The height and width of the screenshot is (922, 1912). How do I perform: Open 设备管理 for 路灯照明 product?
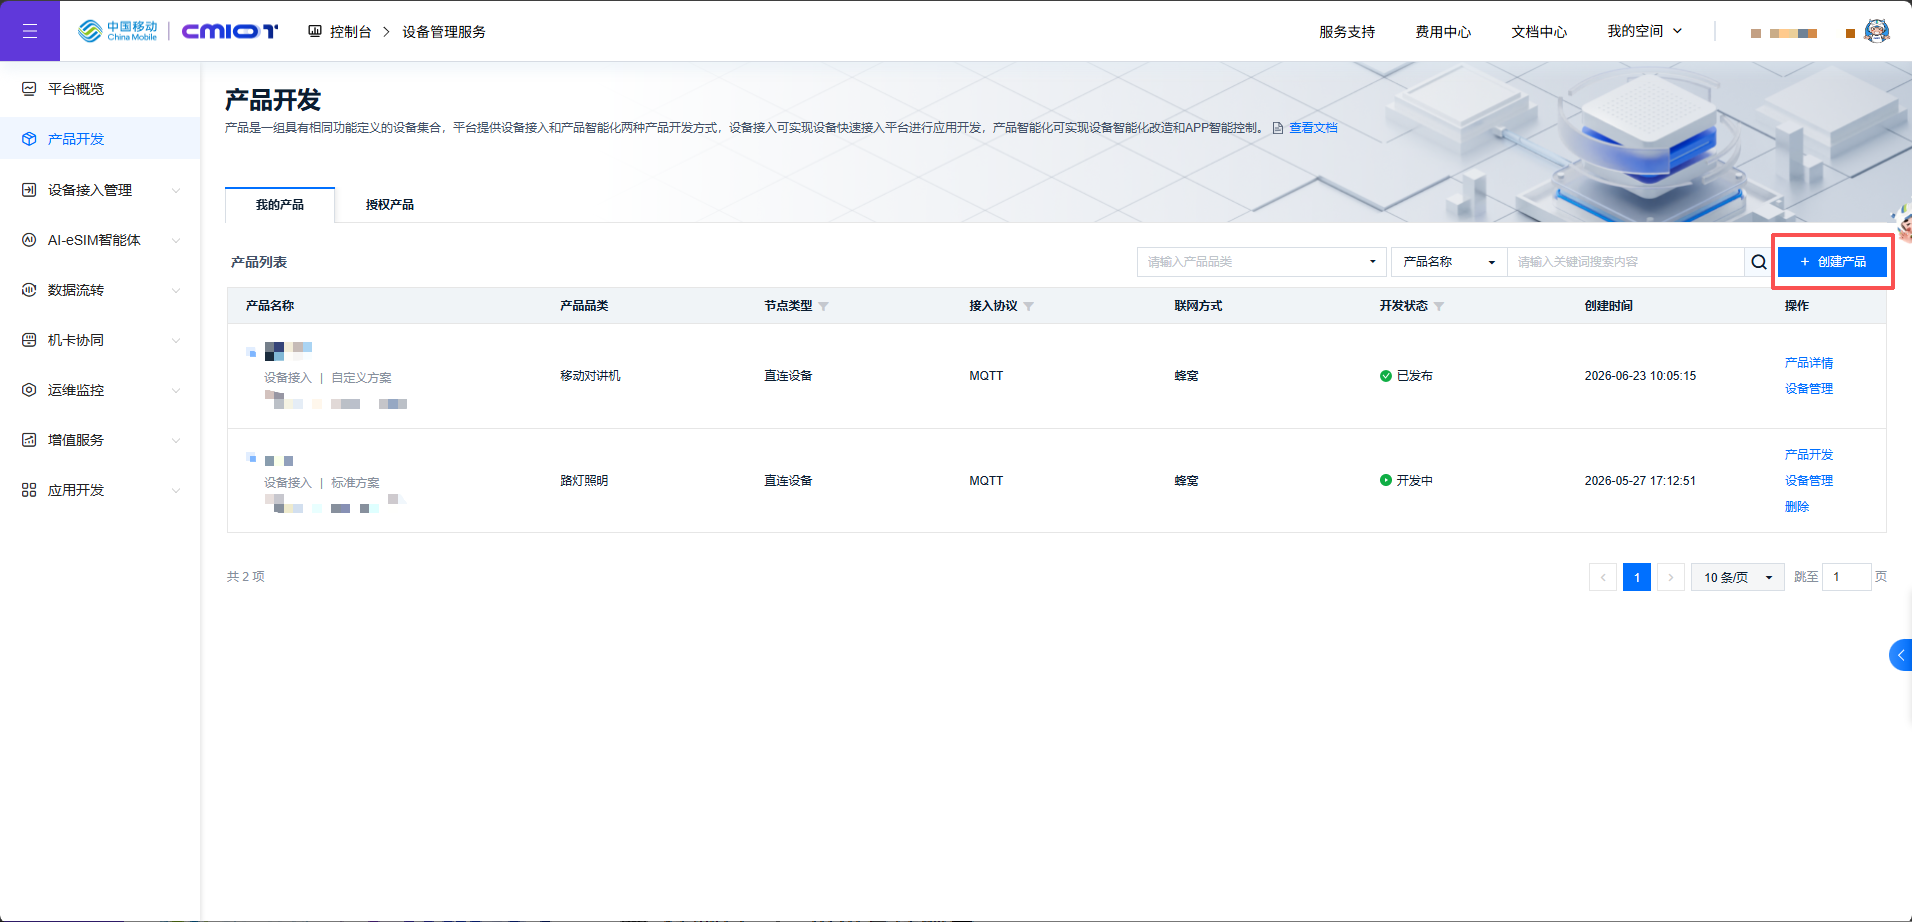click(1809, 481)
